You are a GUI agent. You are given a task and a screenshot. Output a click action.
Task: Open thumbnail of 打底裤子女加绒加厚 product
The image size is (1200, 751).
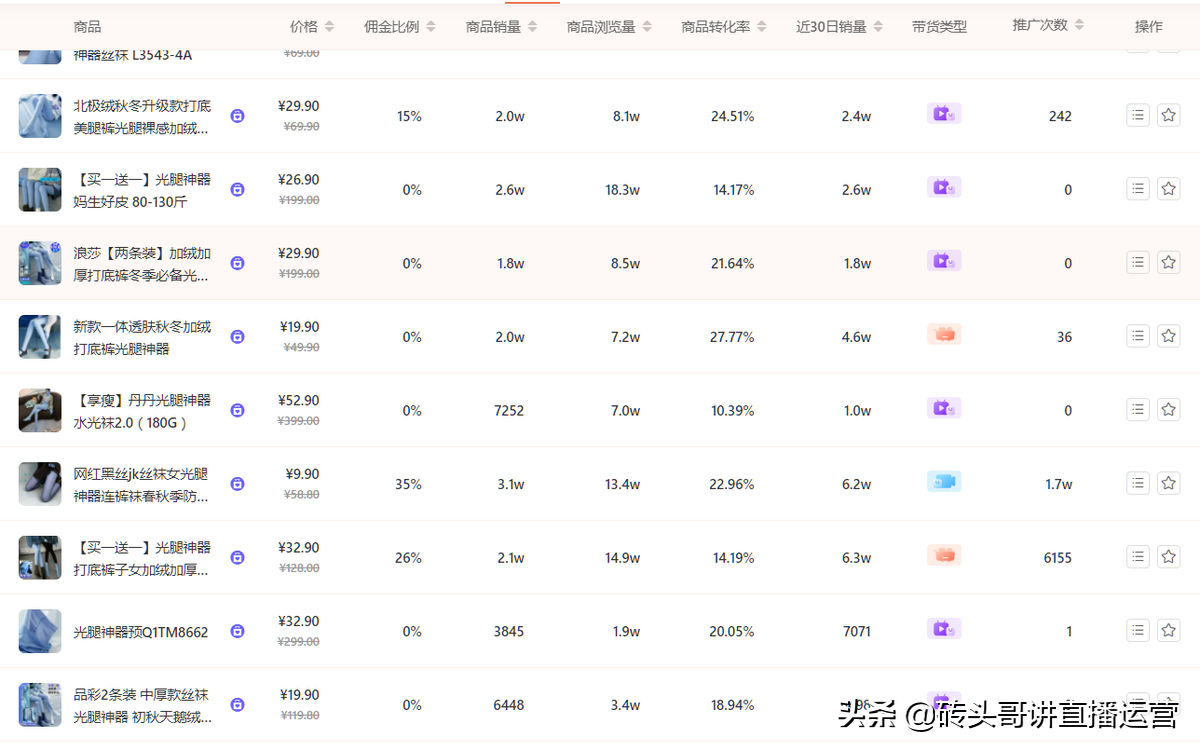click(x=40, y=557)
